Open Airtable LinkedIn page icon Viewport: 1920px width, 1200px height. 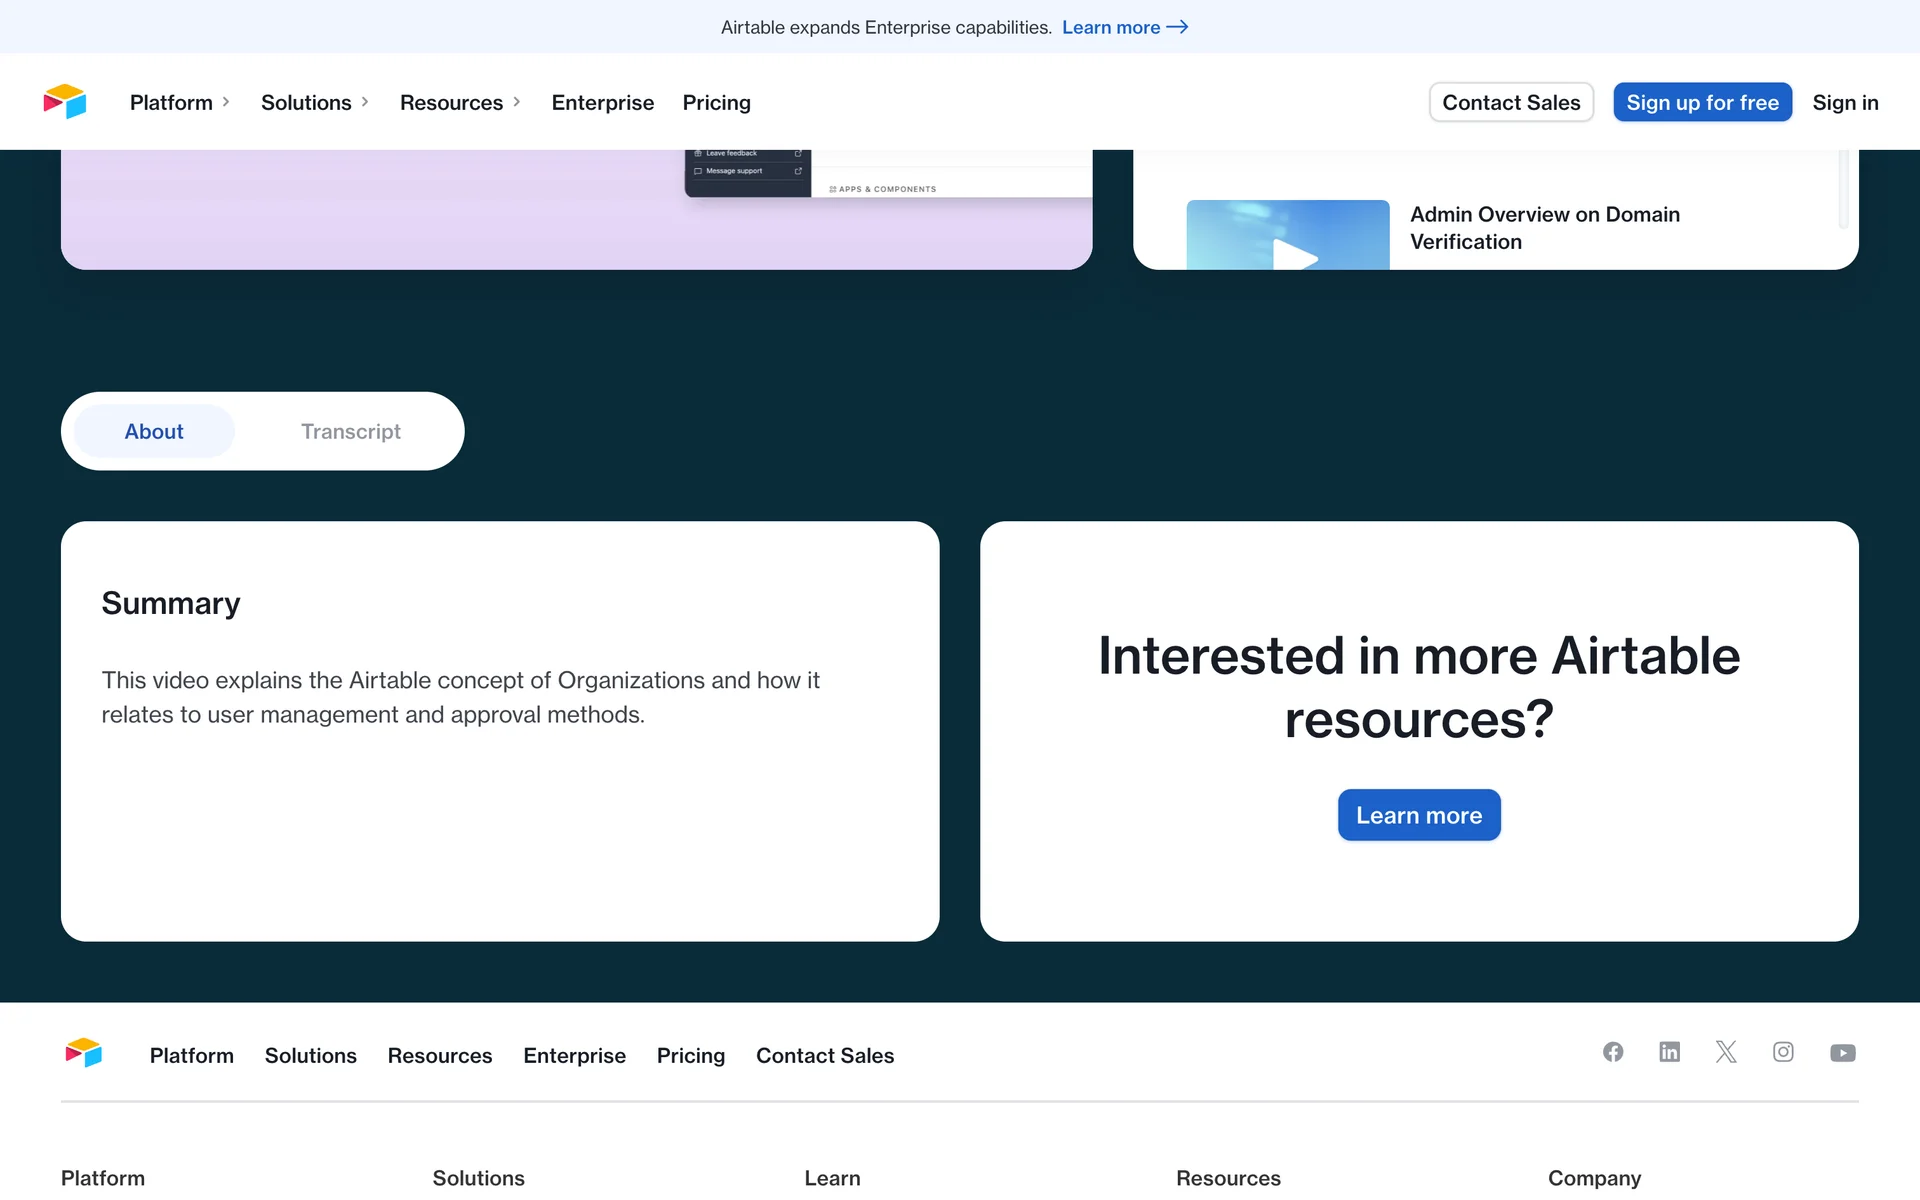(x=1669, y=1052)
